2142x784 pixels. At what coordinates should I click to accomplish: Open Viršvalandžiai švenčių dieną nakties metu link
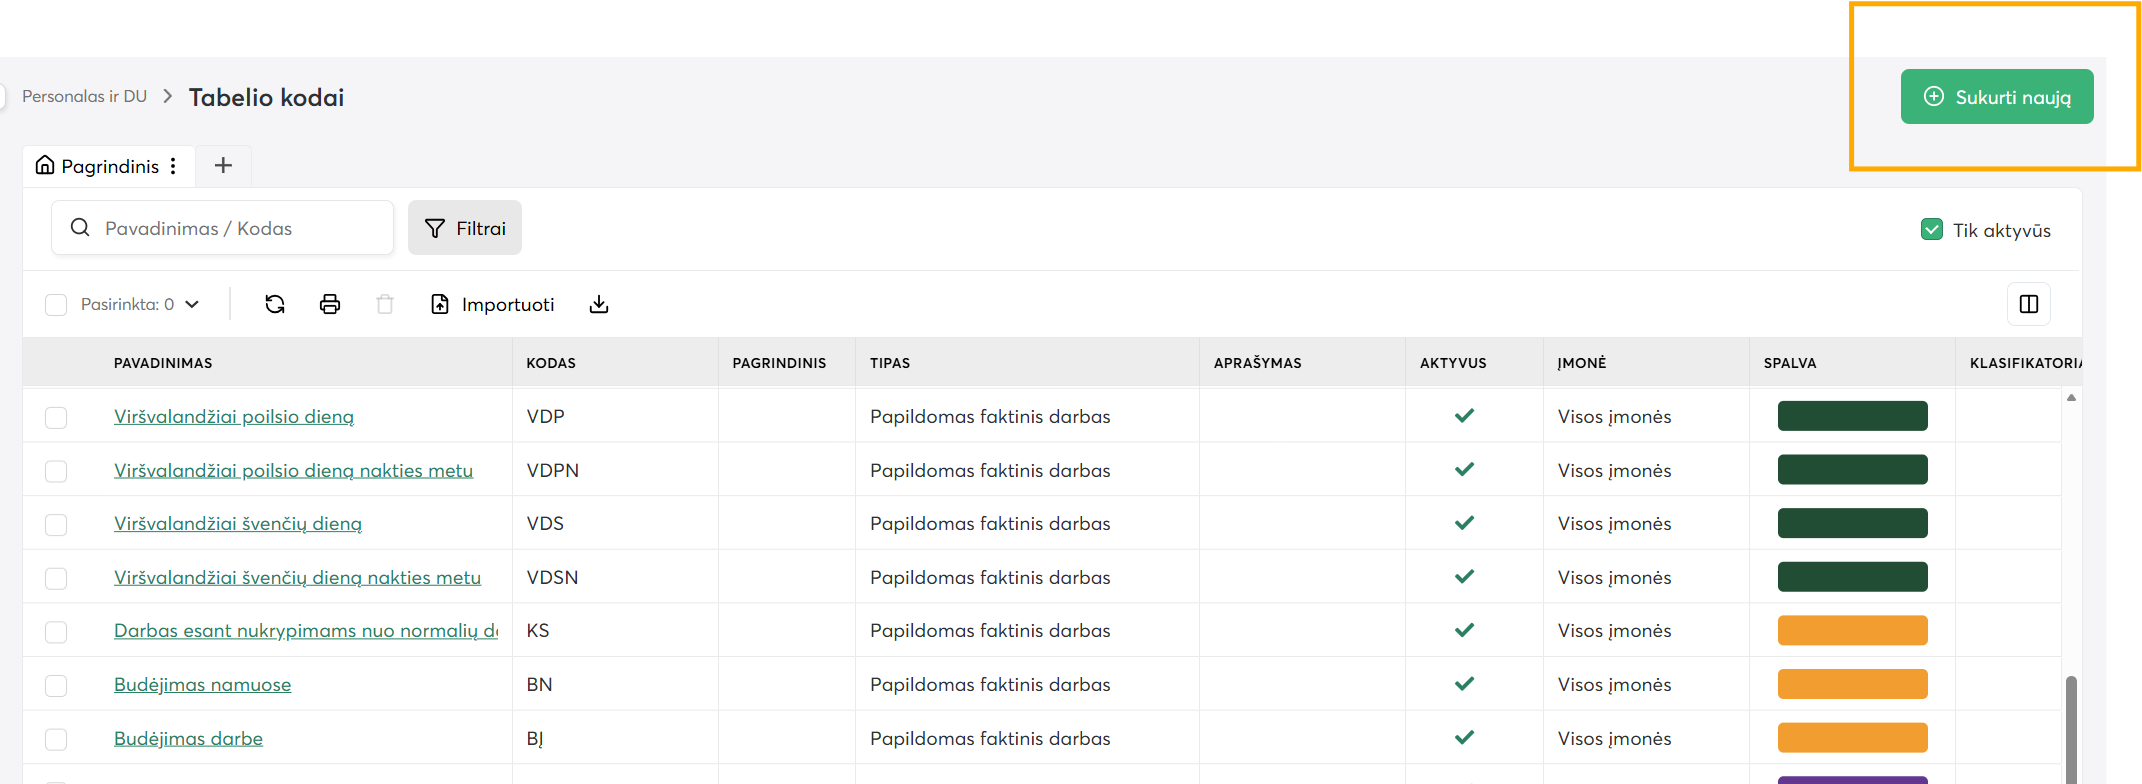point(297,577)
